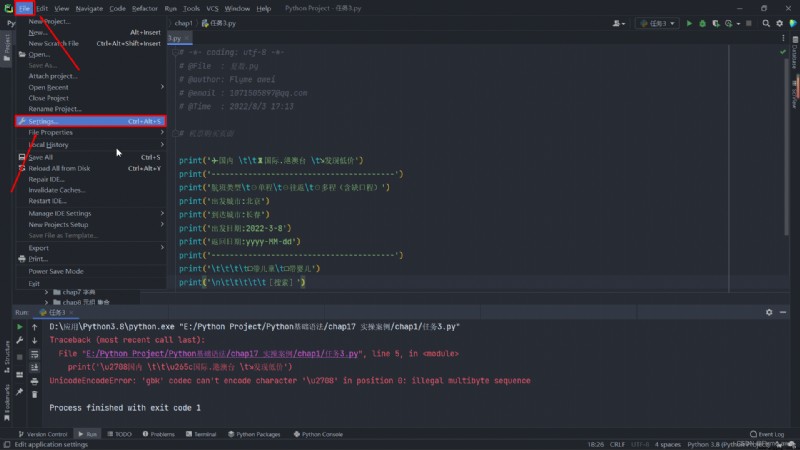Toggle scroll to end icon in Run panel
Image resolution: width=800 pixels, height=450 pixels.
(35, 367)
